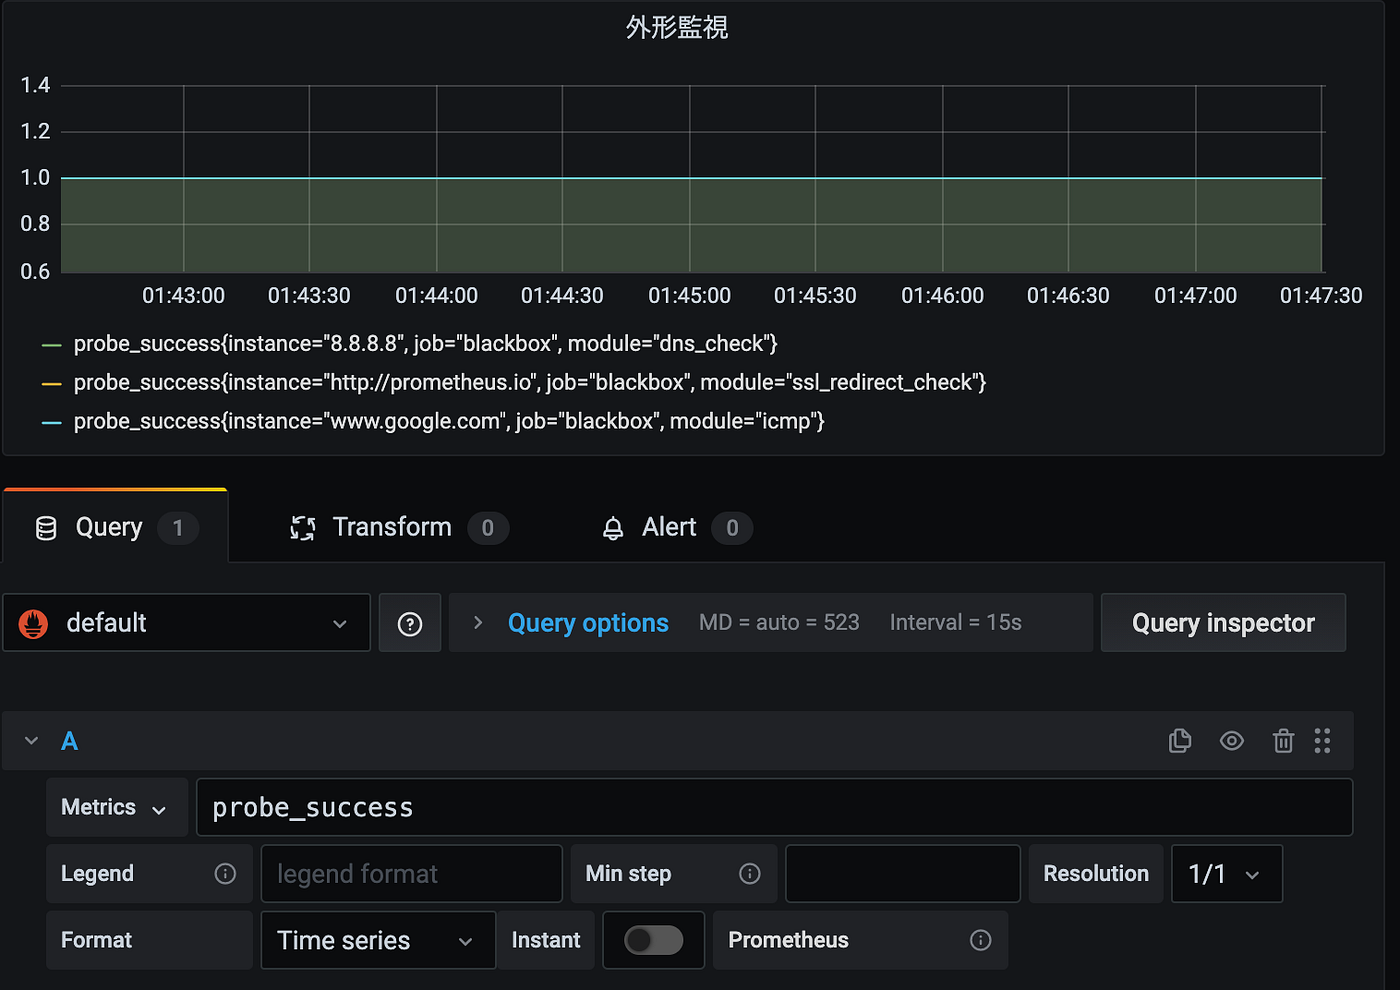1400x990 pixels.
Task: Expand Query options chevron
Action: (478, 623)
